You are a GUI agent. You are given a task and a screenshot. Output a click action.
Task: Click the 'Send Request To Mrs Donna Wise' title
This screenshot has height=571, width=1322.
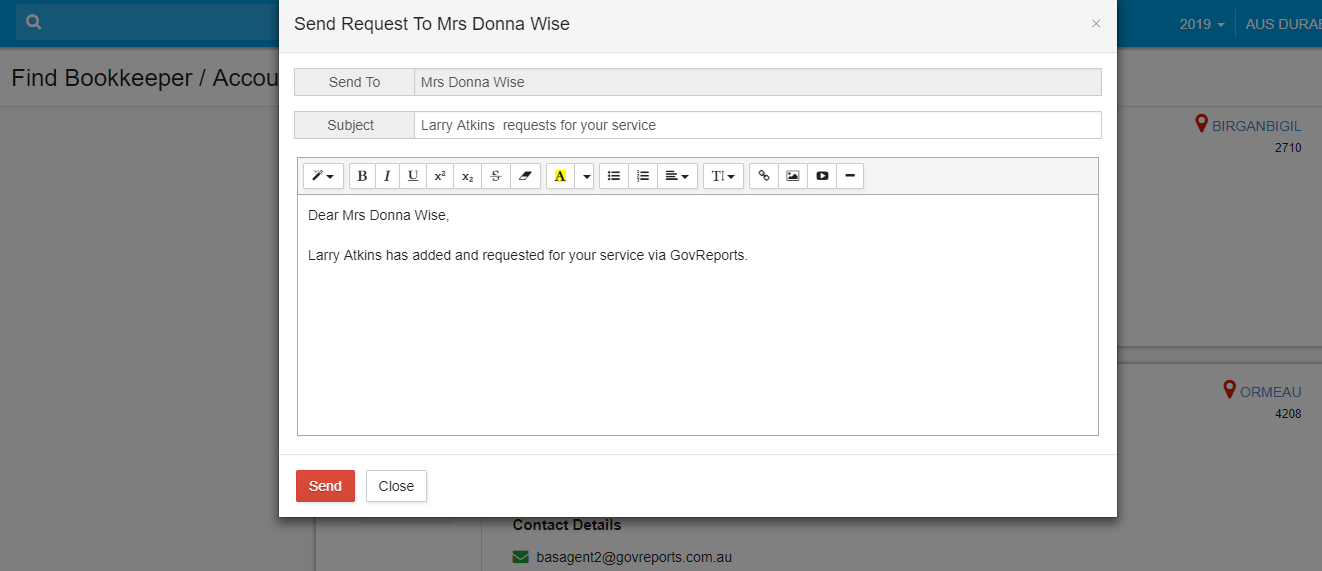click(x=432, y=24)
